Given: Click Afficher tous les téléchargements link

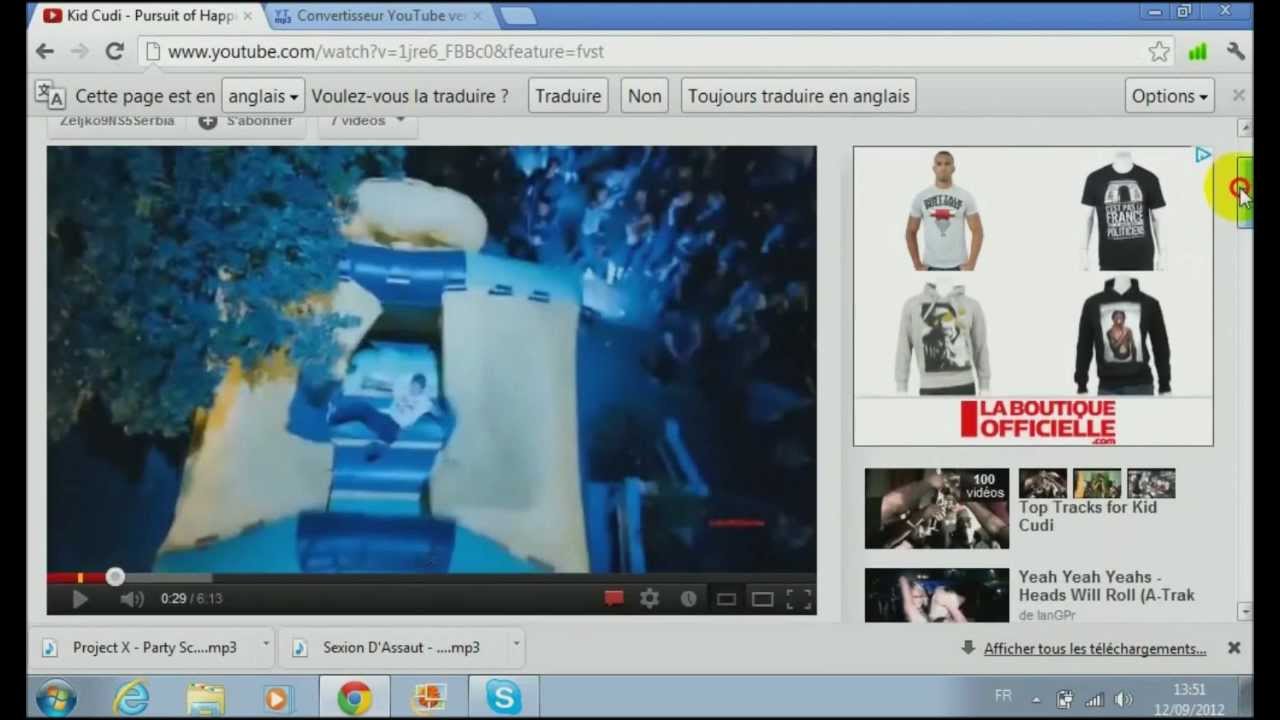Looking at the screenshot, I should pyautogui.click(x=1095, y=649).
